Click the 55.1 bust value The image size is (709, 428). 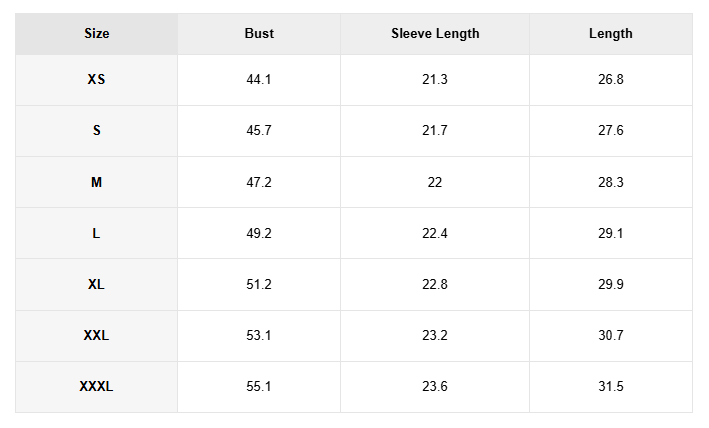259,386
